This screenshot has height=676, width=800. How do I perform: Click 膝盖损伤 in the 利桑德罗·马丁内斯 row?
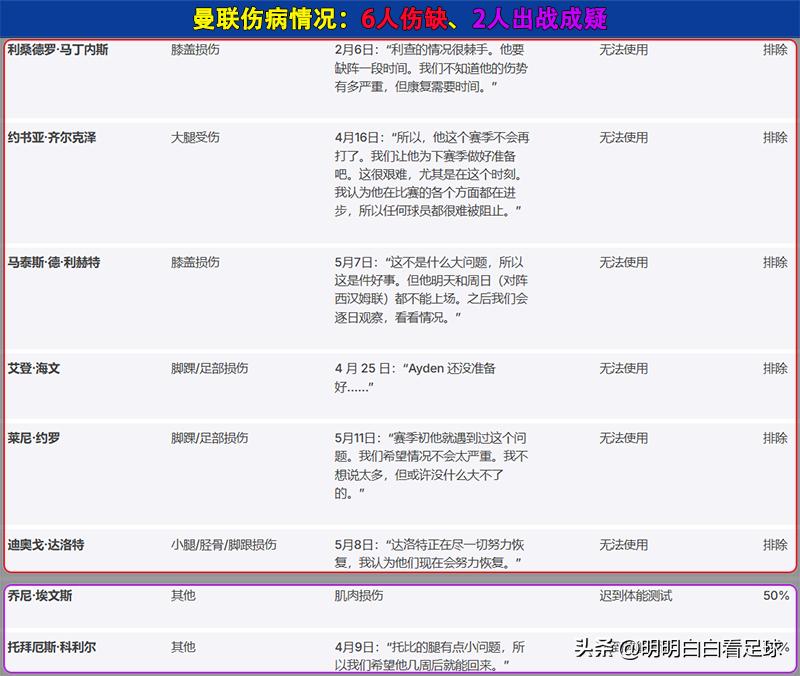pos(195,49)
